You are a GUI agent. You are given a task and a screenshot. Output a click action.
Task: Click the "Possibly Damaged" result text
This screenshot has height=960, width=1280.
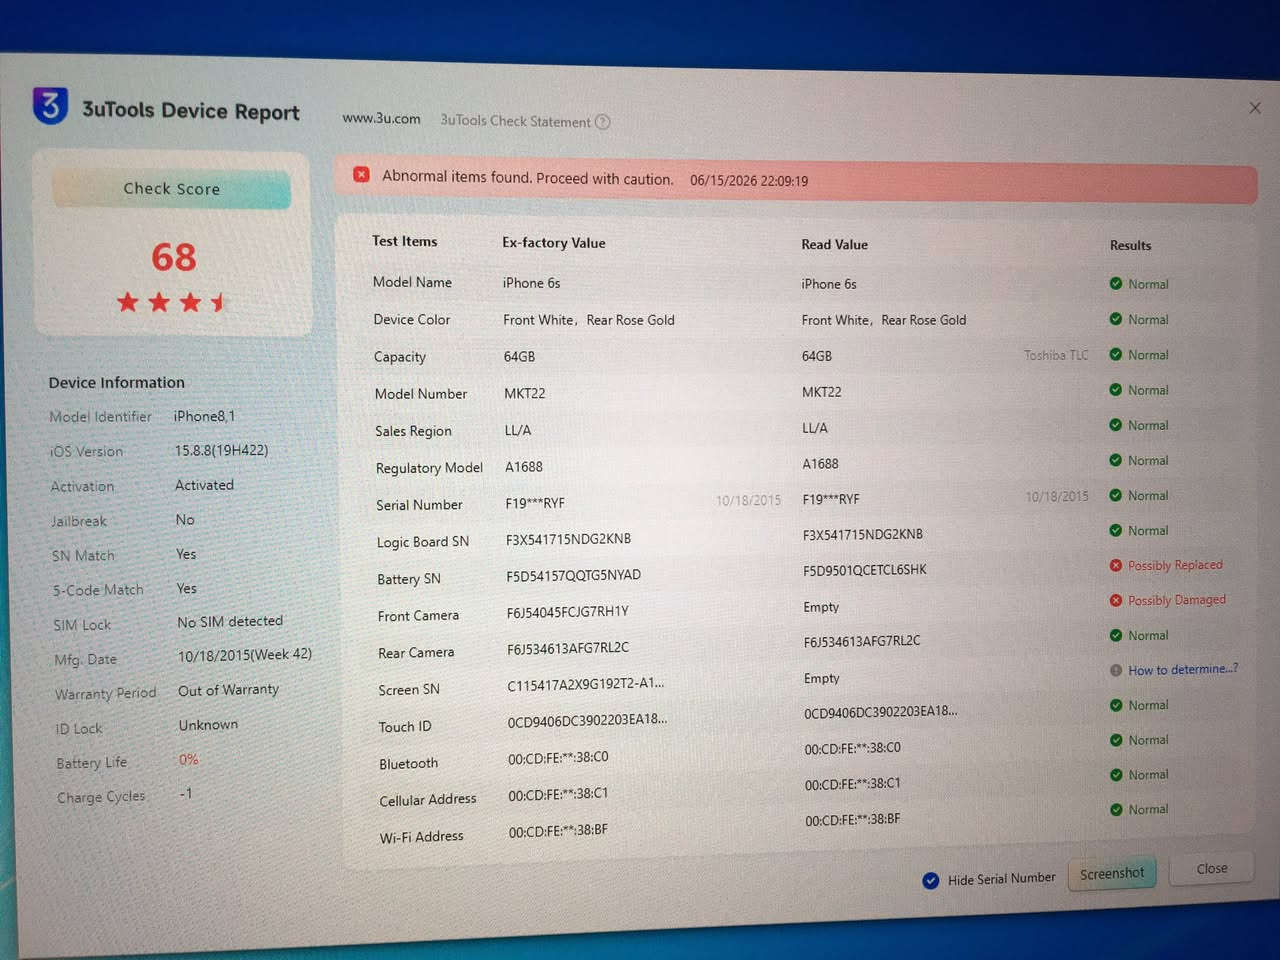point(1177,600)
